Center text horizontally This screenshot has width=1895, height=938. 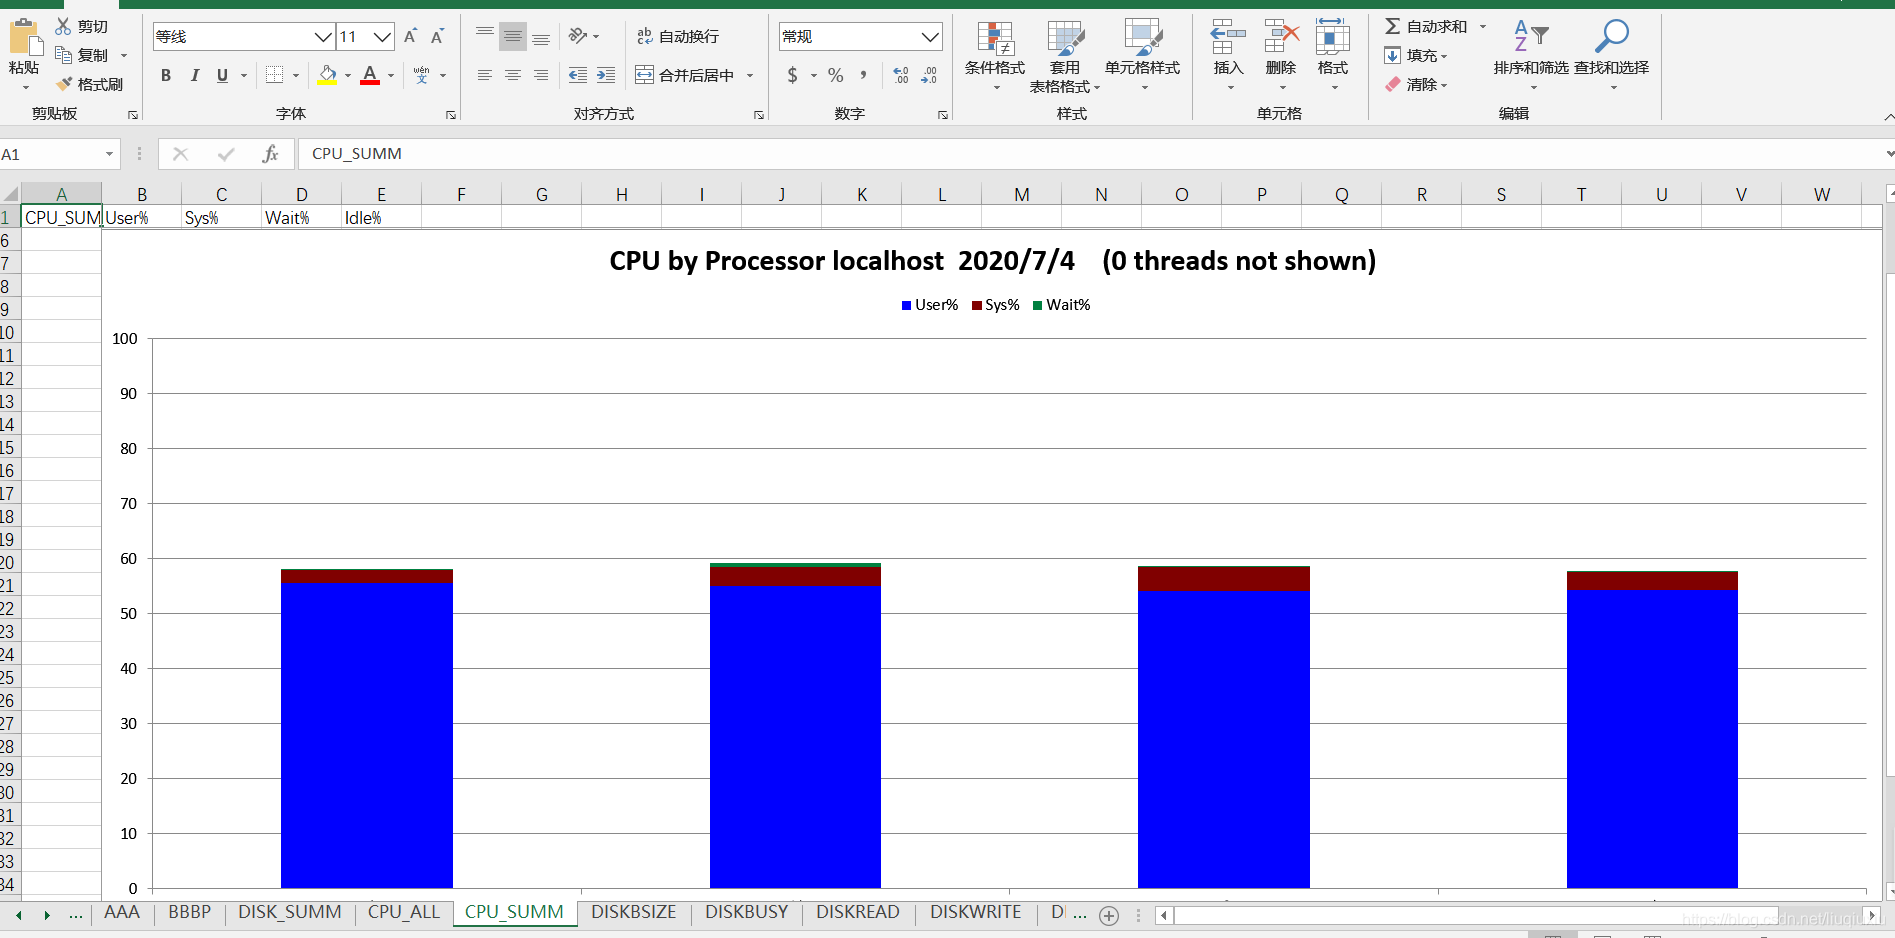click(513, 75)
